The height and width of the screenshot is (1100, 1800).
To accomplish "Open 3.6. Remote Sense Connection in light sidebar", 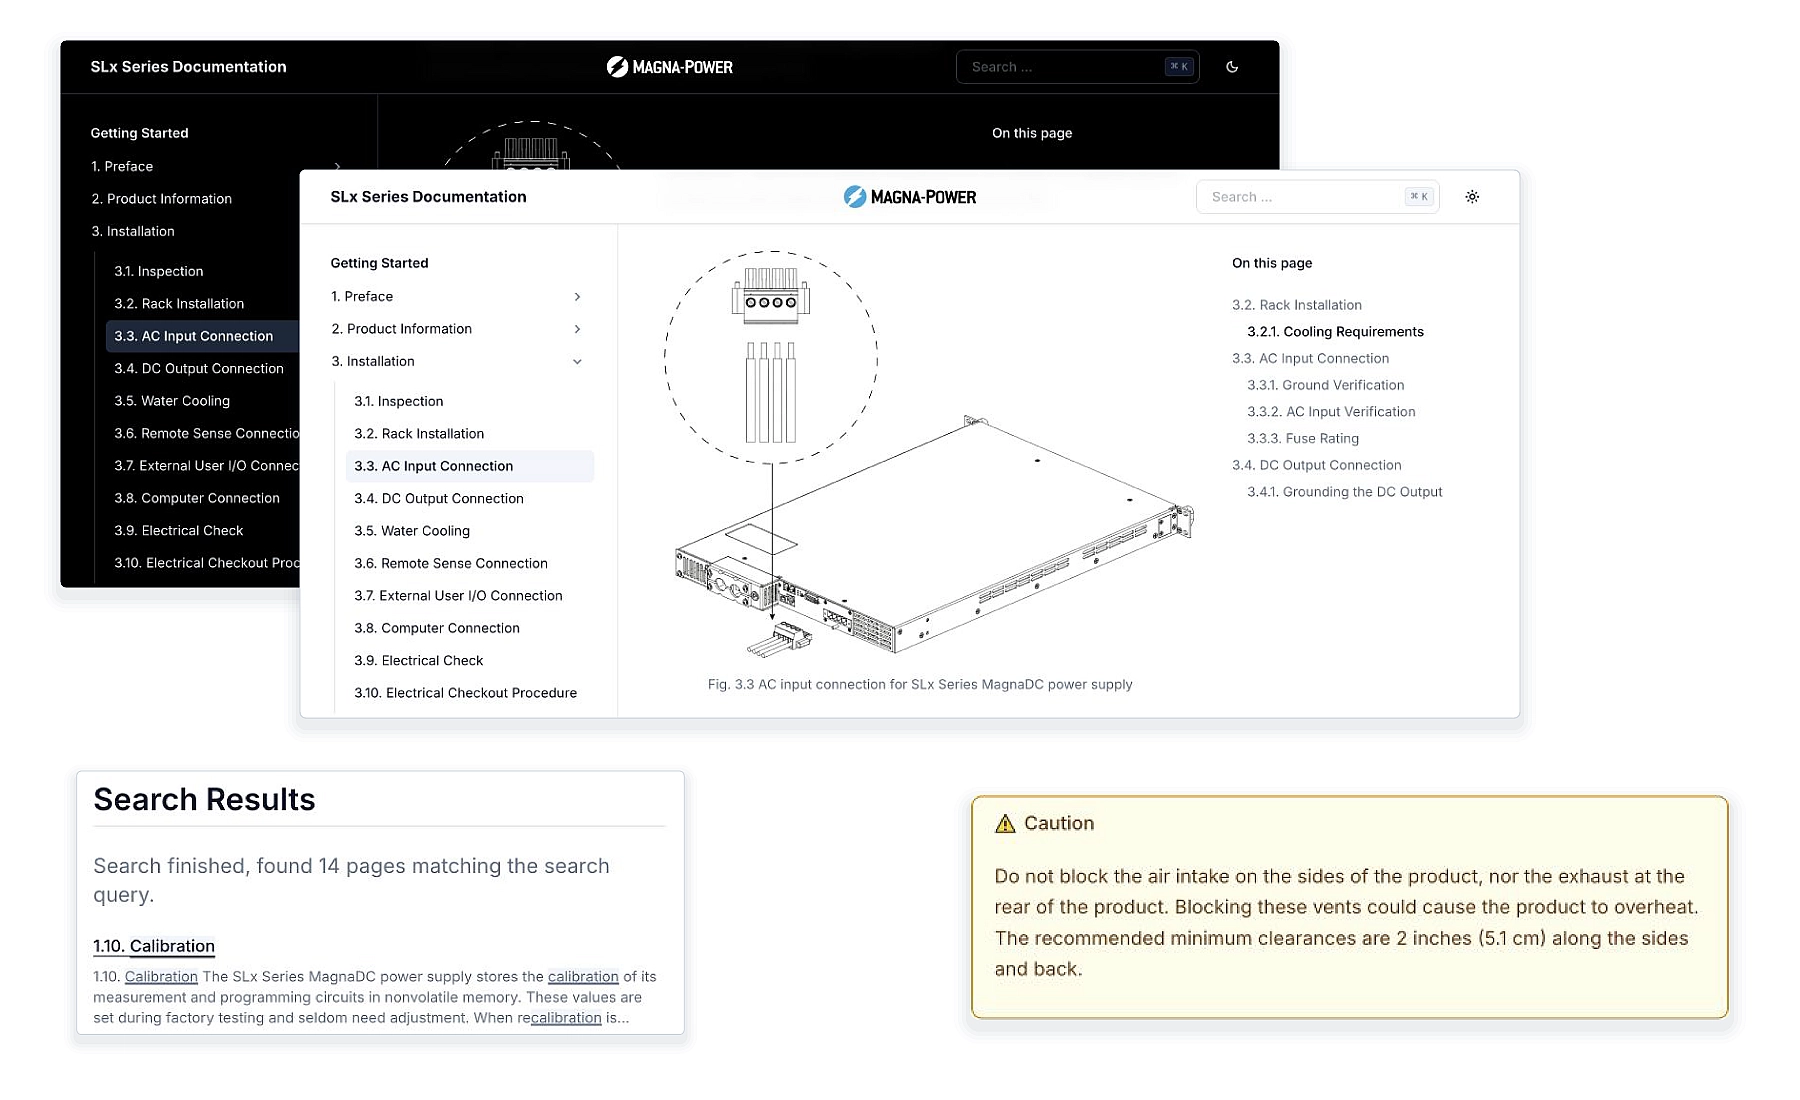I will tap(451, 564).
